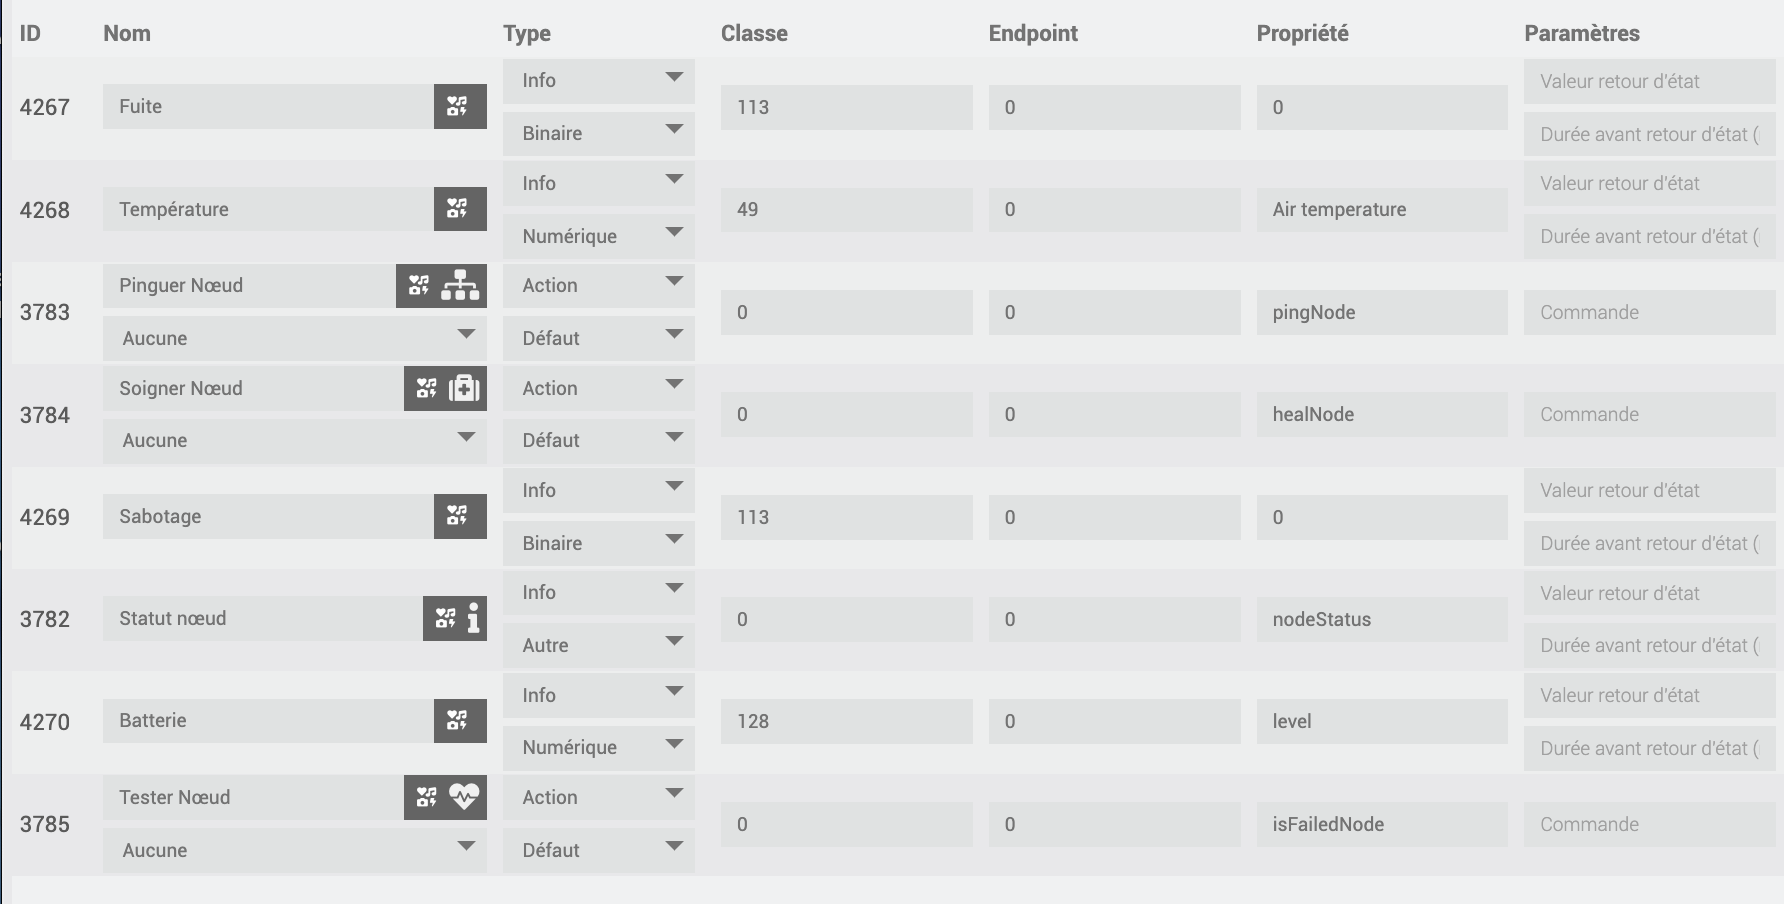Click the heartbeat icon beside Tester Nœud
Image resolution: width=1784 pixels, height=904 pixels.
point(465,797)
